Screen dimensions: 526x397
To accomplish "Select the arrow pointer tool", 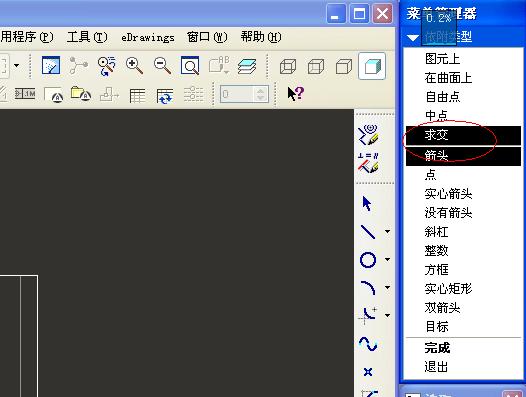I will pos(367,203).
